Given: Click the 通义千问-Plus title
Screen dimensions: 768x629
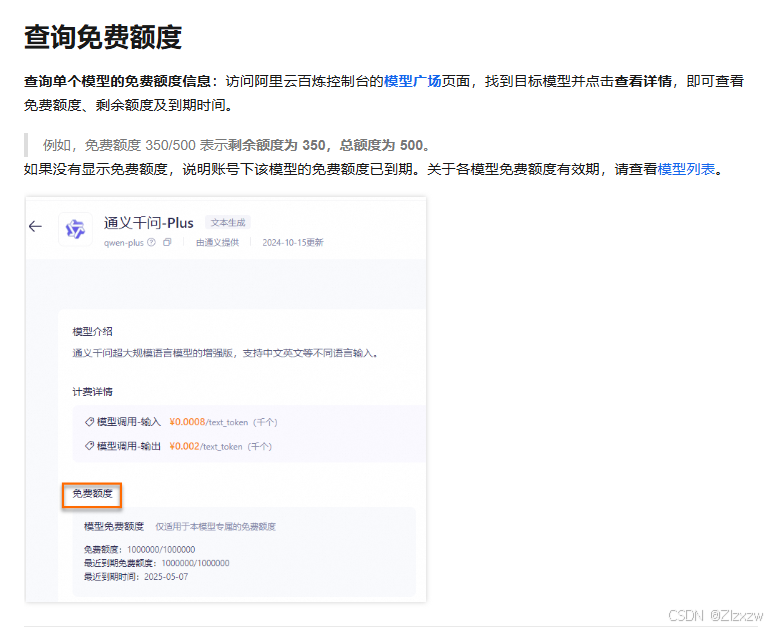Looking at the screenshot, I should 148,223.
